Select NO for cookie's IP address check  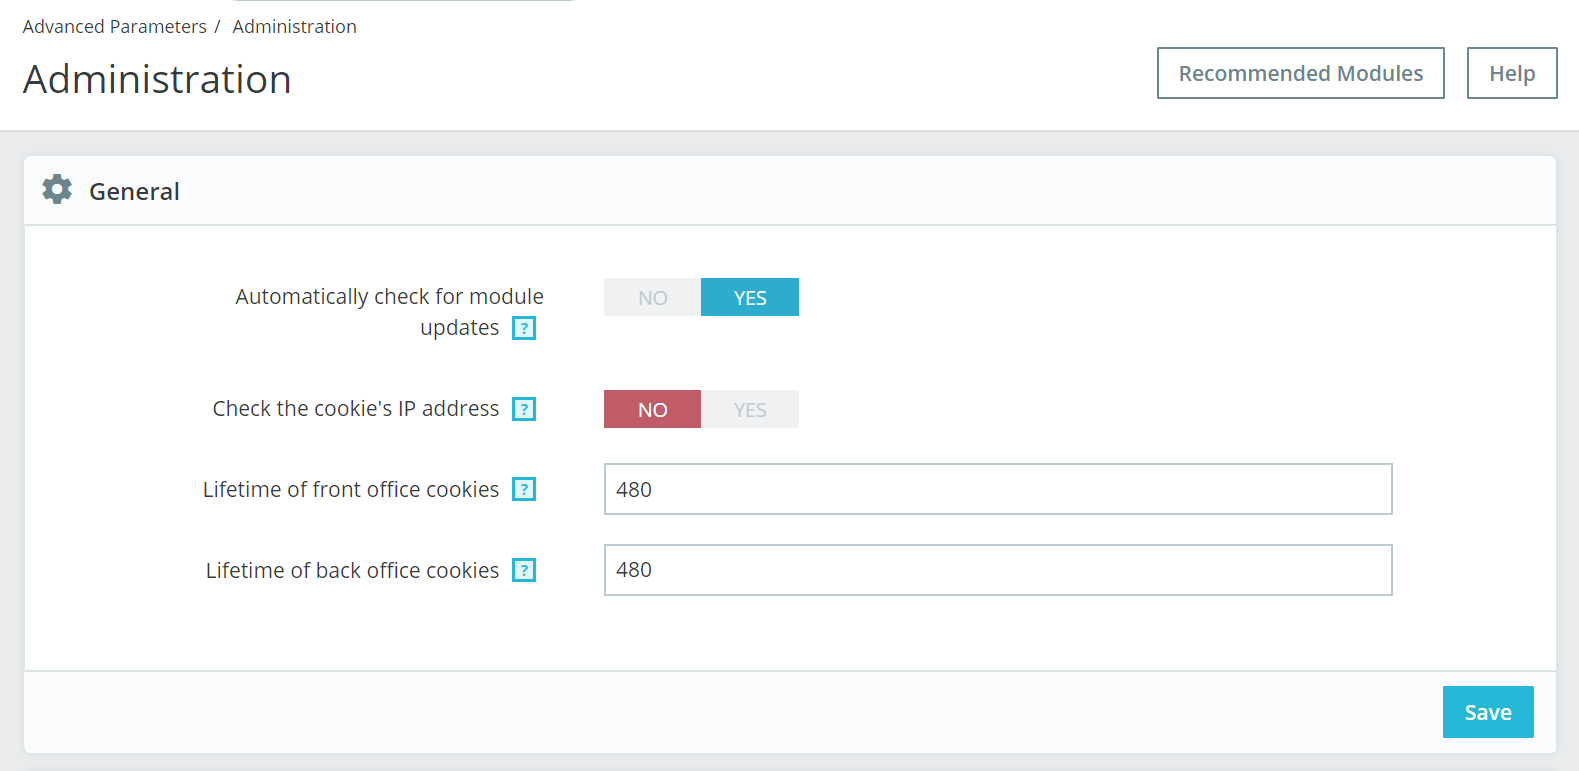coord(652,410)
